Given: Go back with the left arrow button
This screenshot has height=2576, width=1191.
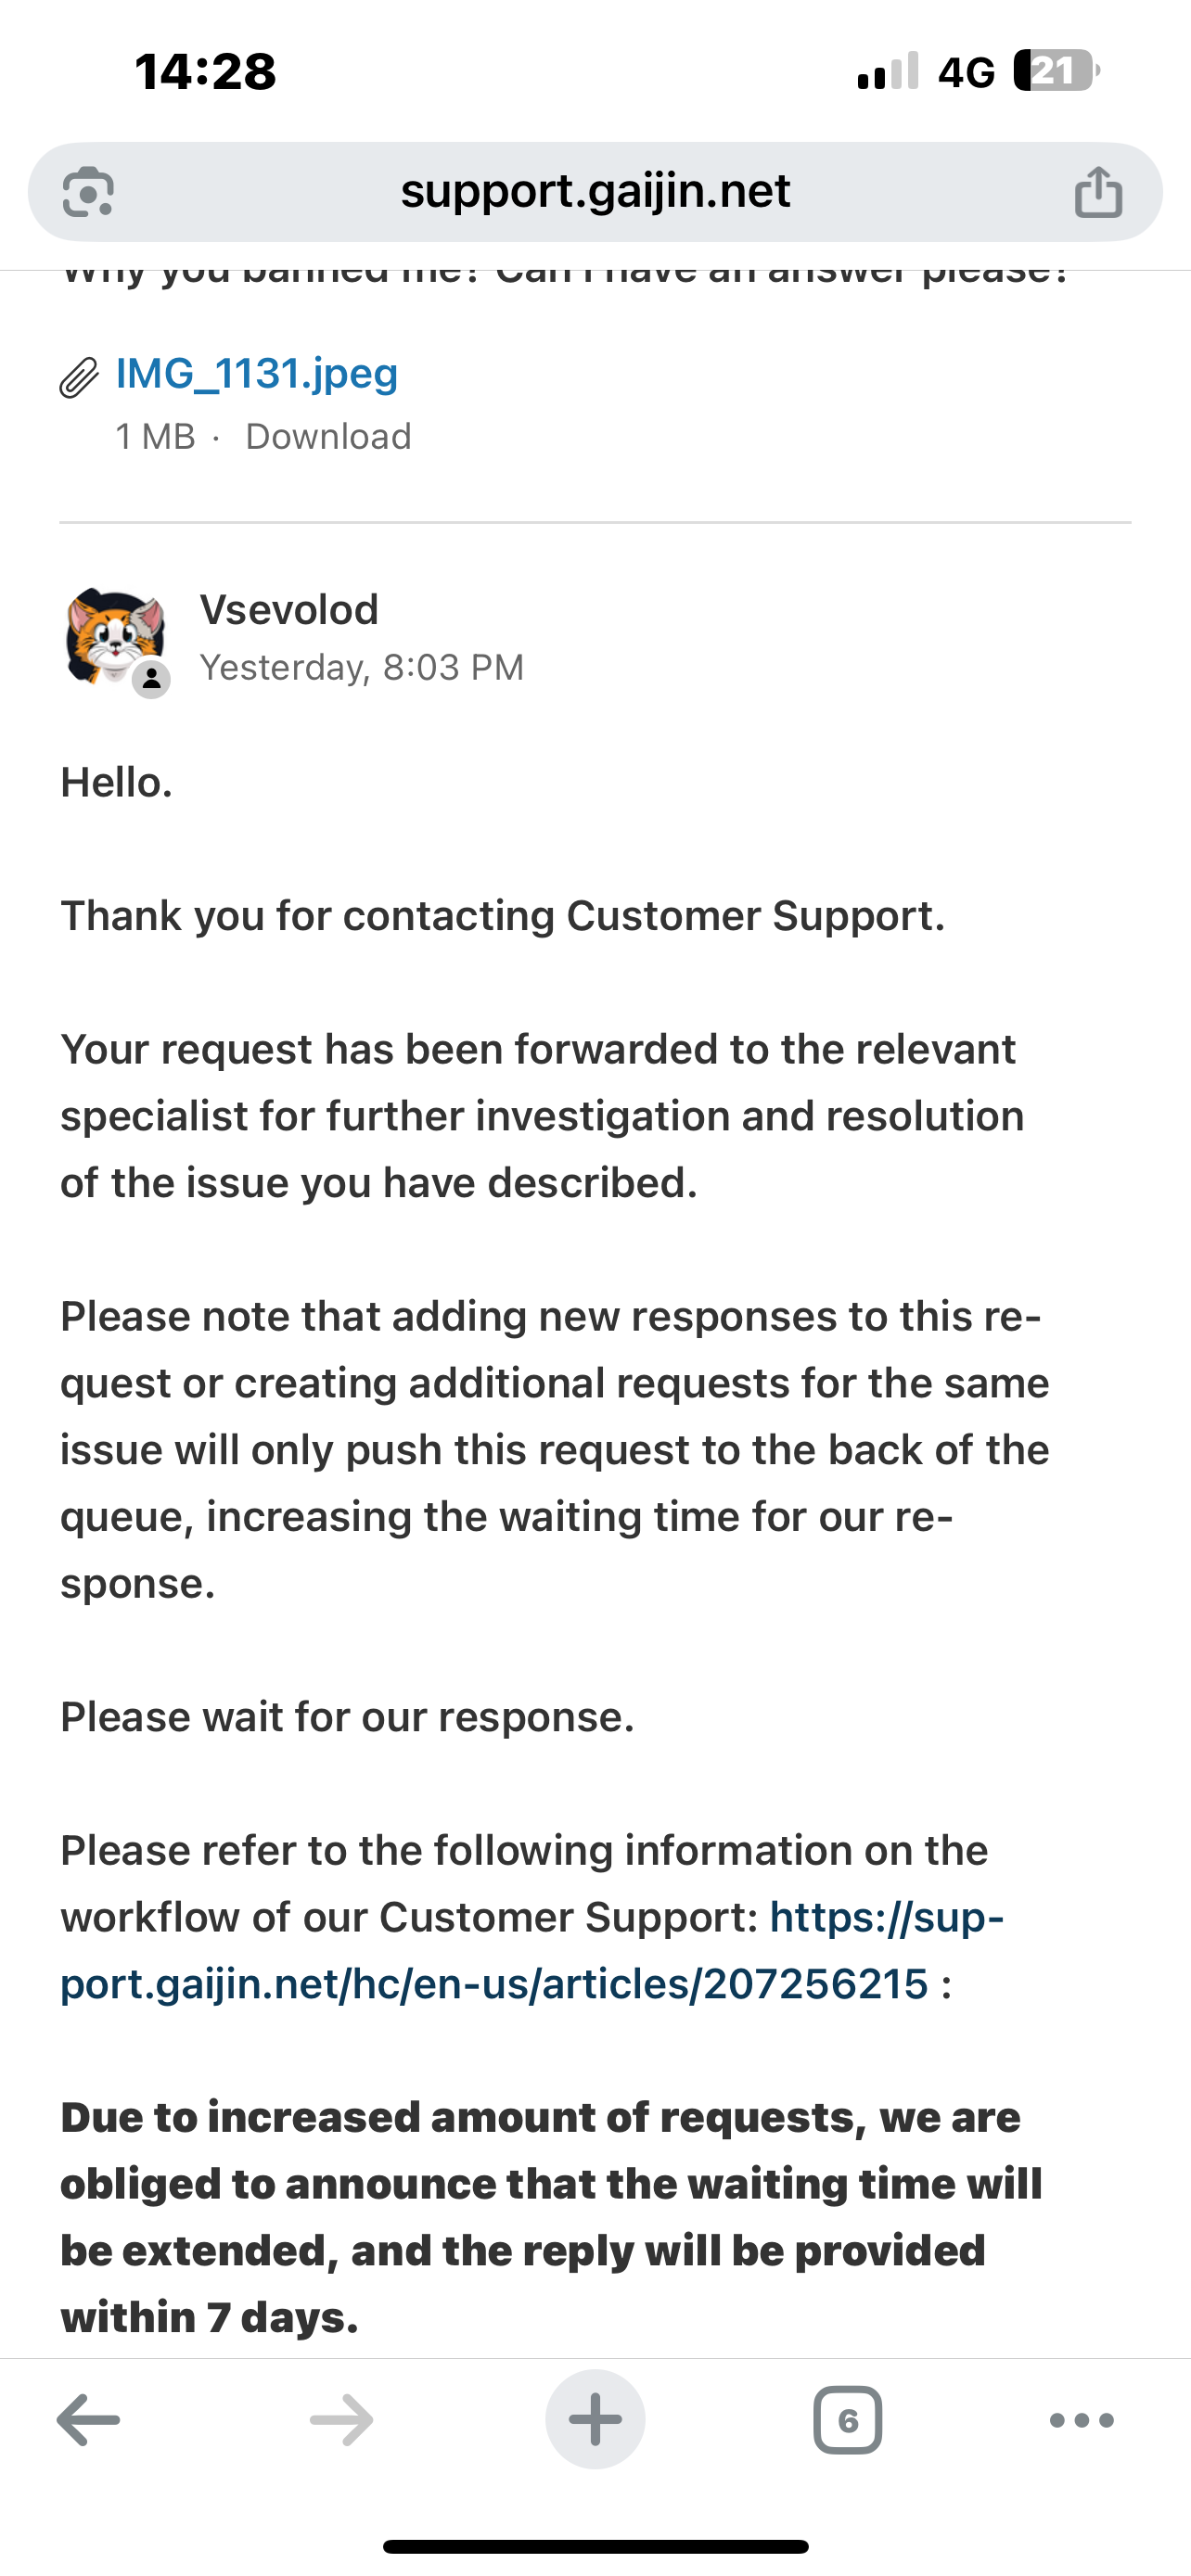Looking at the screenshot, I should 88,2420.
